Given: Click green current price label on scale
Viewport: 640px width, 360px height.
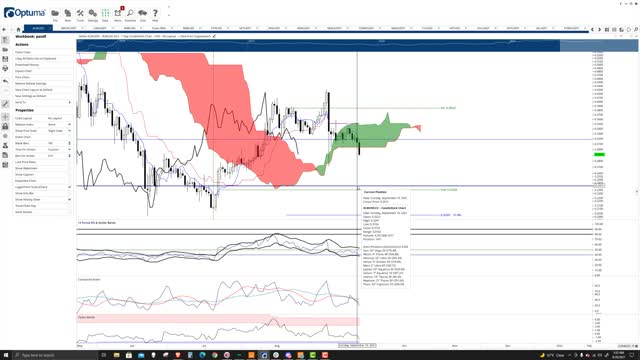Looking at the screenshot, I should click(599, 155).
